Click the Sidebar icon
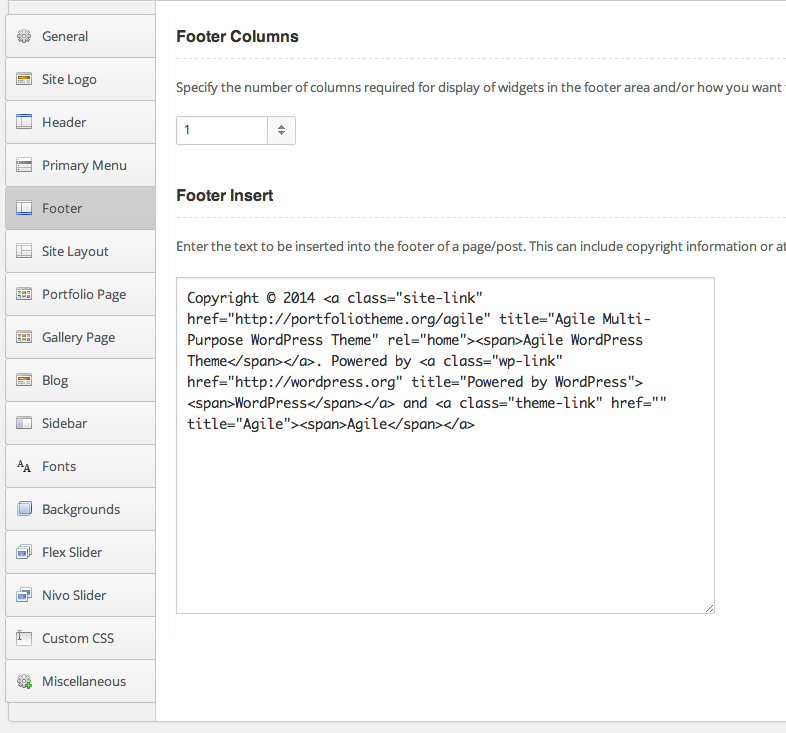 click(24, 423)
